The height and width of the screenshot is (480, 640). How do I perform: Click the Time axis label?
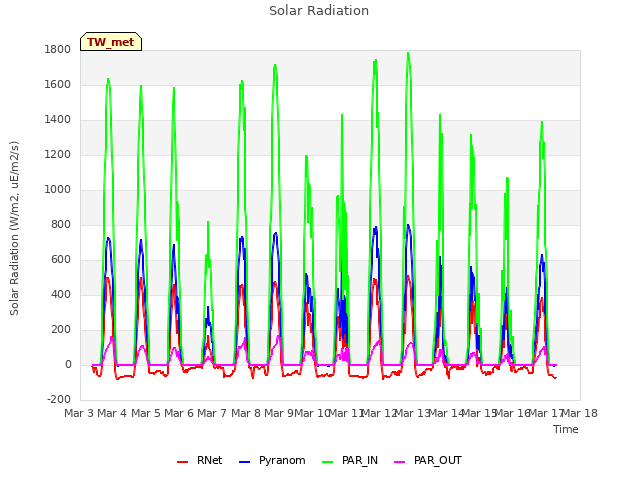(566, 429)
